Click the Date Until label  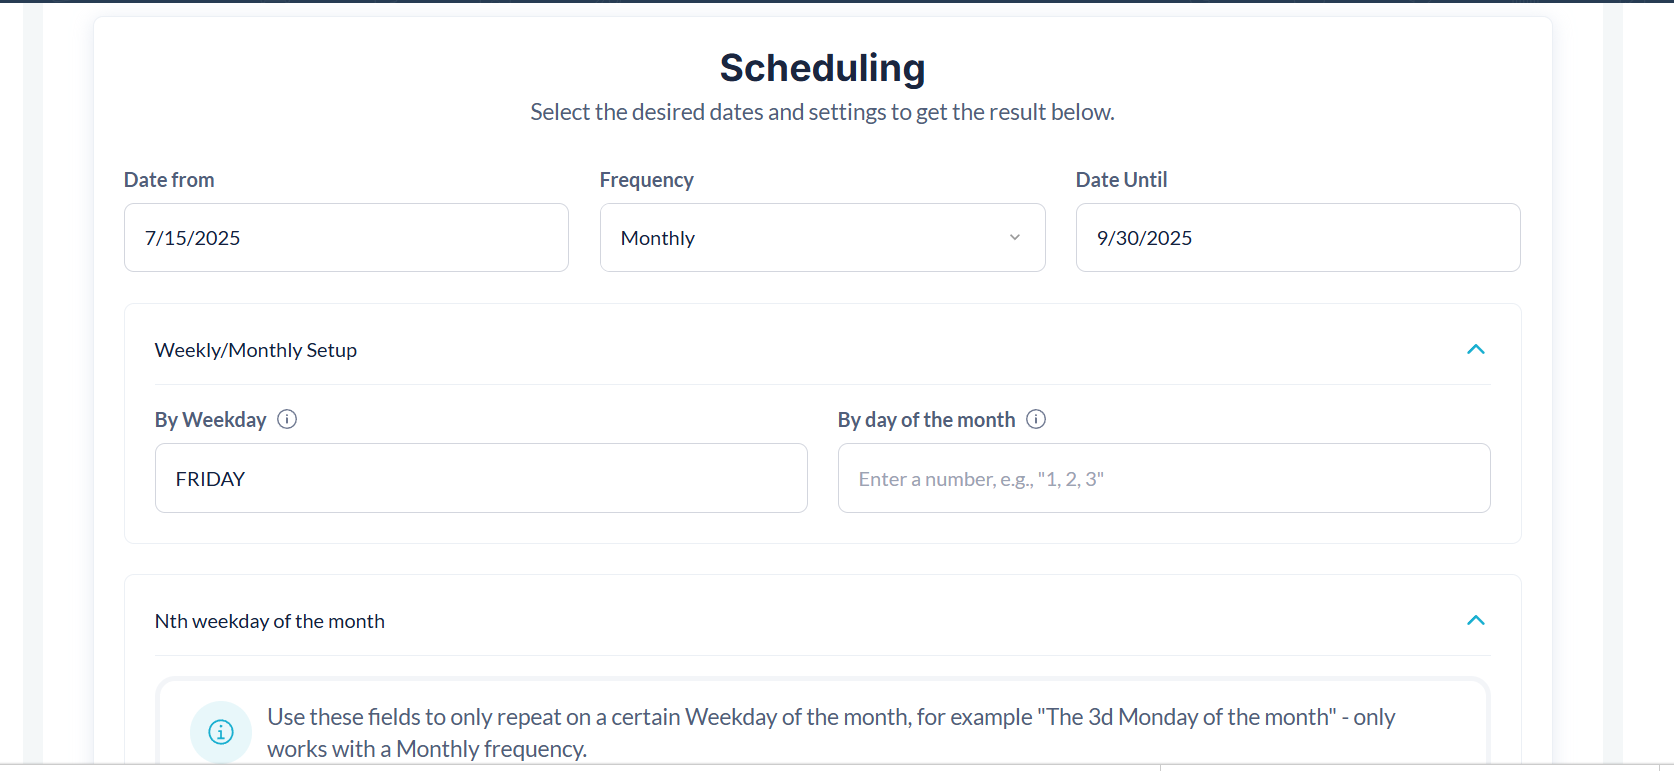[x=1122, y=180]
